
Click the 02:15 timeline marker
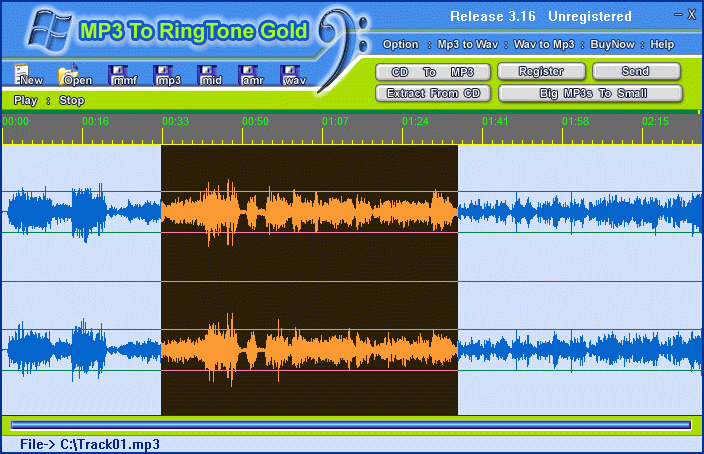point(656,121)
